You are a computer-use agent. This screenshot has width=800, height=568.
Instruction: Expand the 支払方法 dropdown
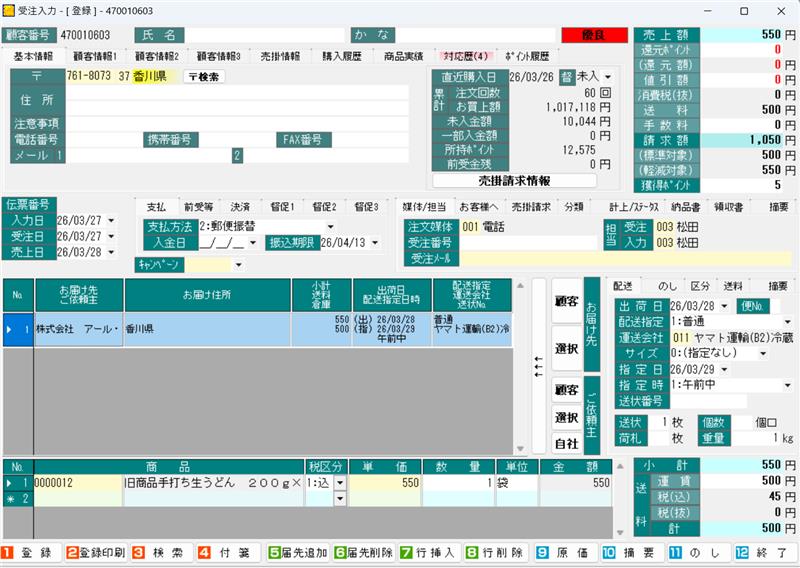(x=331, y=227)
